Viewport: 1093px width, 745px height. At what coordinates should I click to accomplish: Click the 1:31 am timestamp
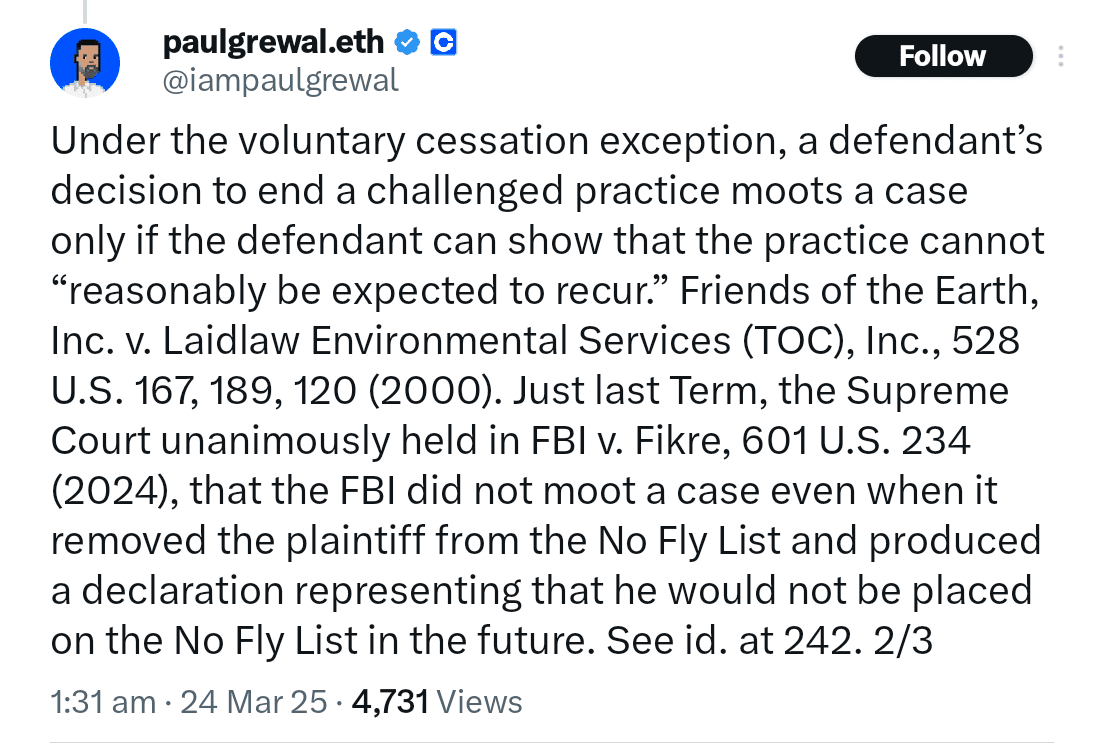point(102,701)
